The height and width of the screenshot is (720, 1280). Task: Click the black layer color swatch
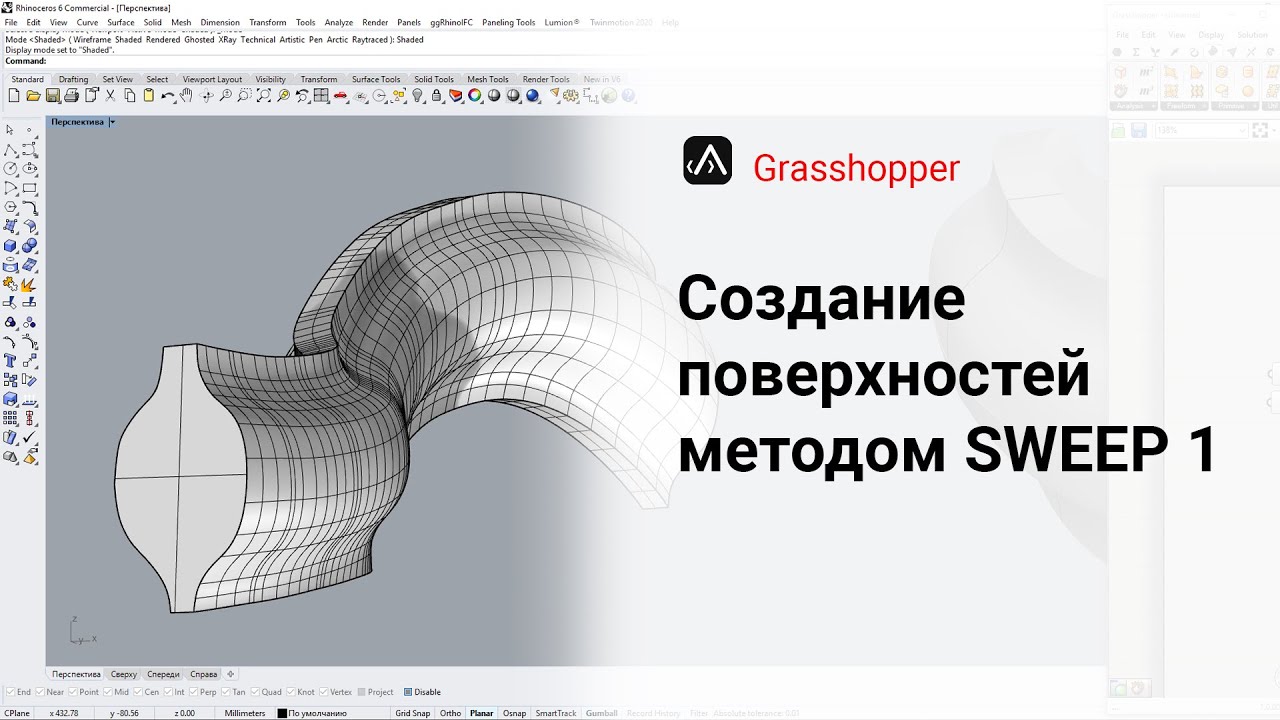pos(282,713)
